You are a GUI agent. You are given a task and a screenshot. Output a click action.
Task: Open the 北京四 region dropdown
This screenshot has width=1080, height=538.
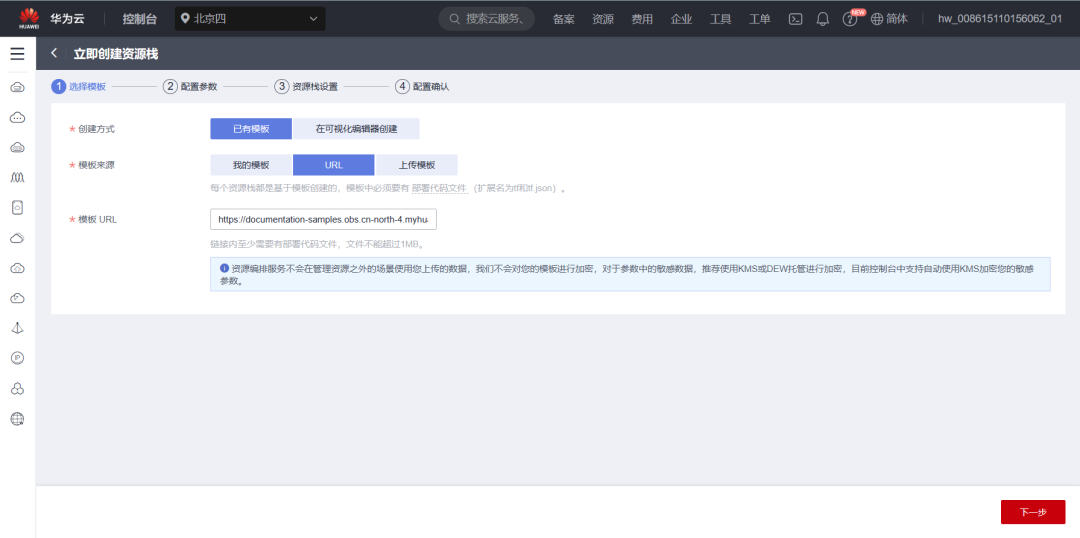[x=249, y=19]
